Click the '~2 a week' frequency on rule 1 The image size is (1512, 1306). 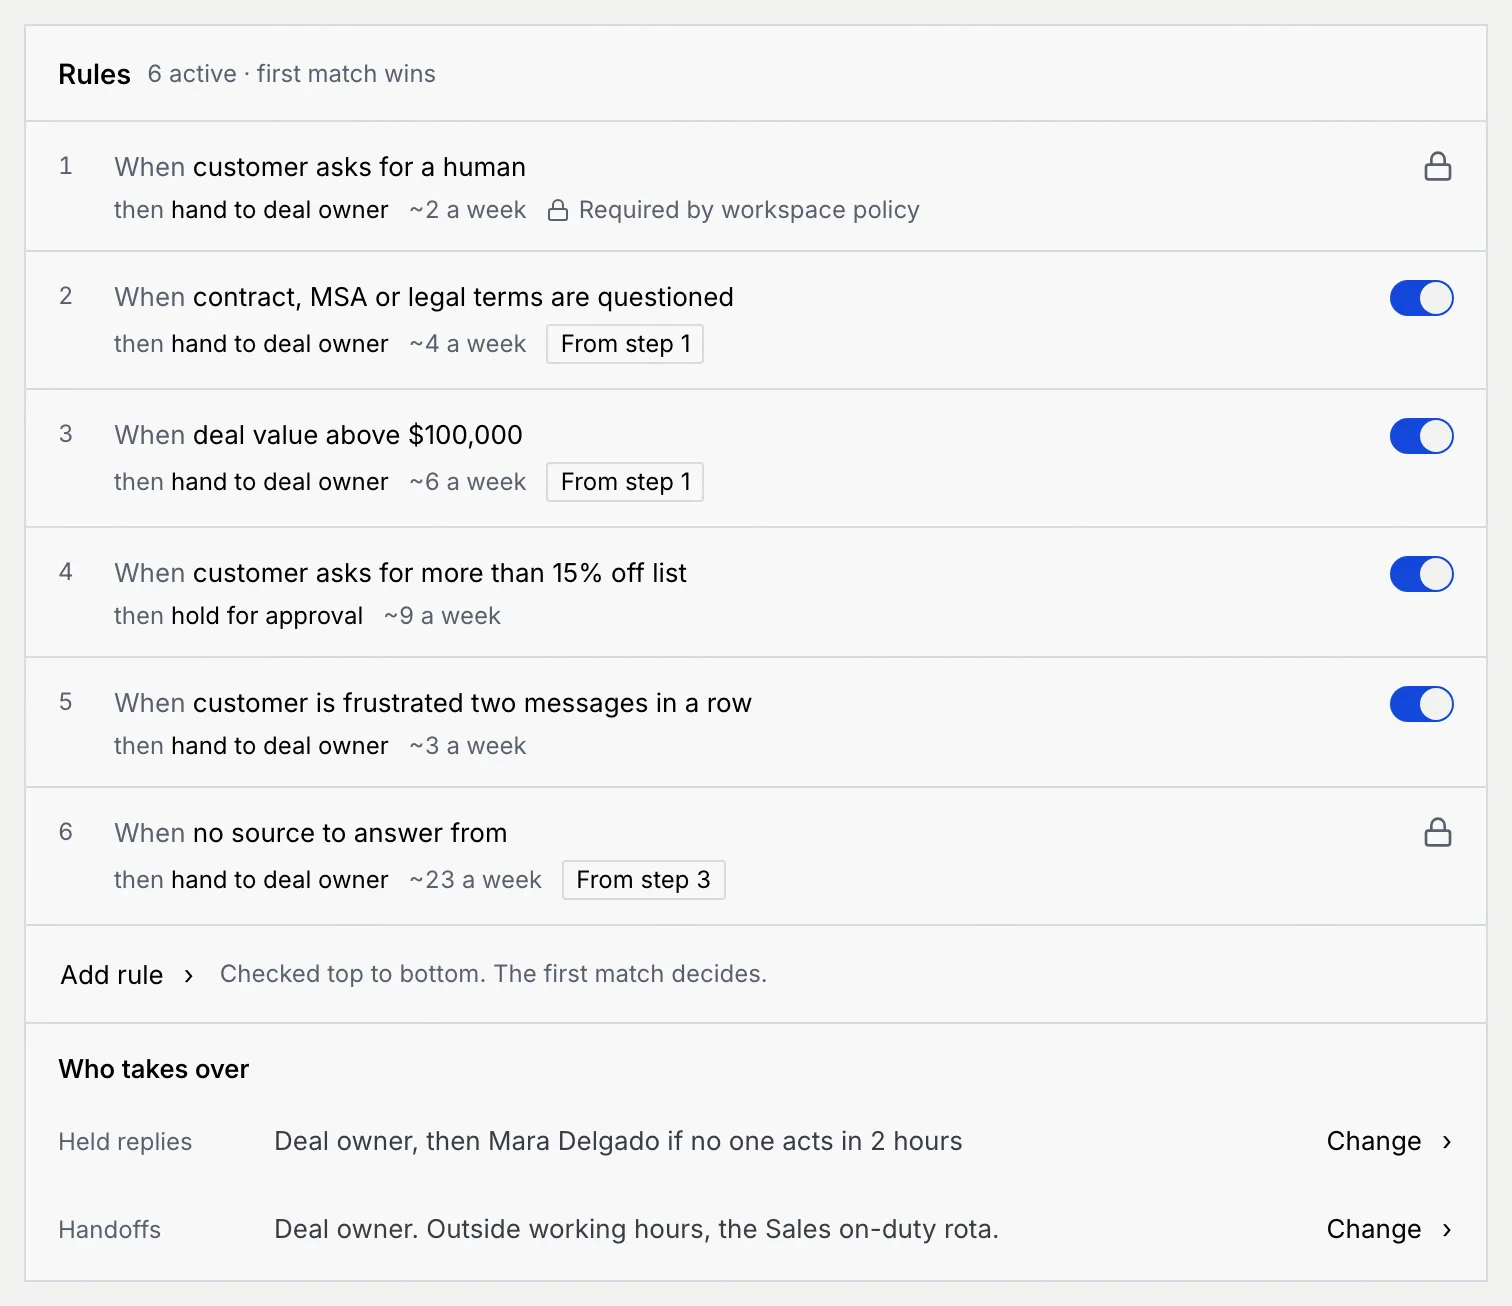click(x=467, y=210)
